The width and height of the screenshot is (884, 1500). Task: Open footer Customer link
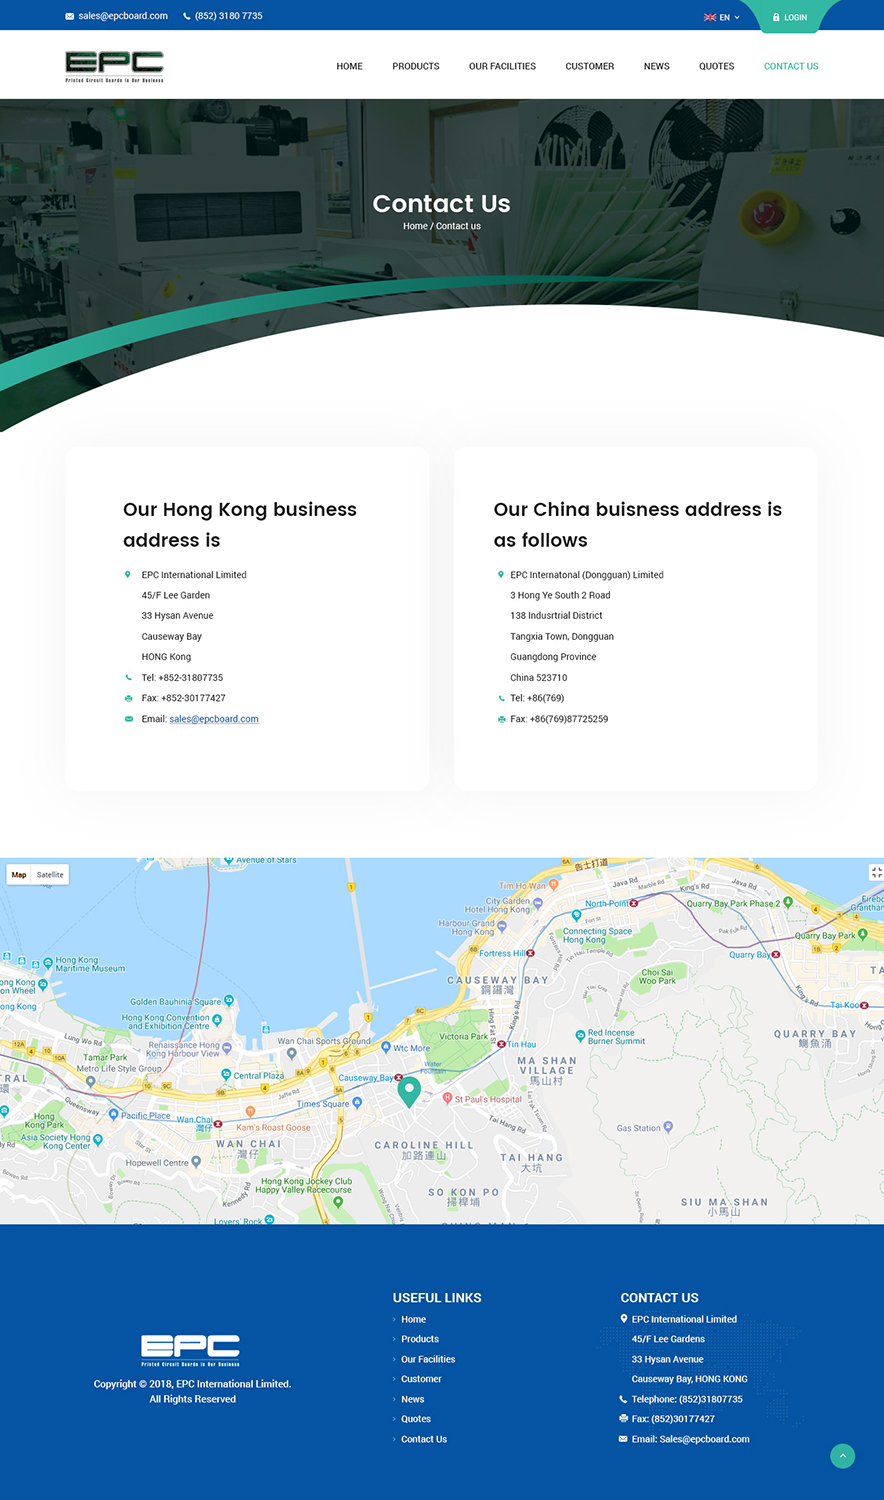(421, 1379)
